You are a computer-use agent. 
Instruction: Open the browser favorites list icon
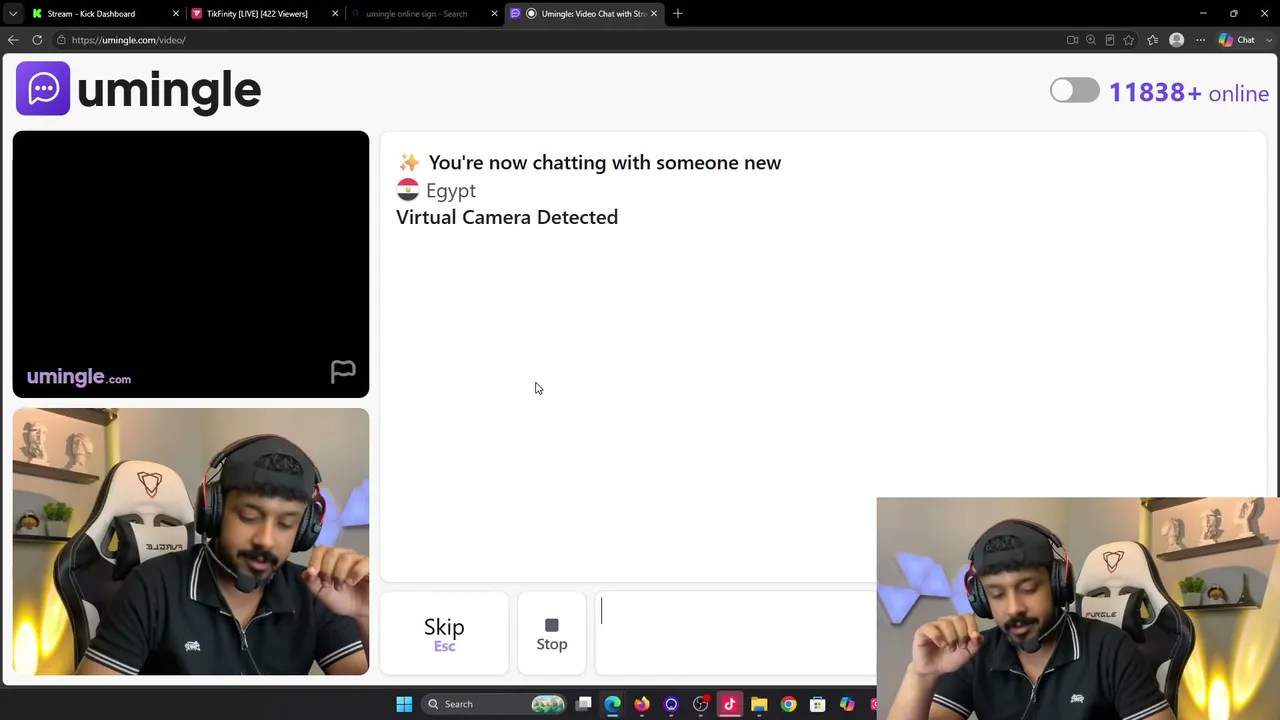pyautogui.click(x=1153, y=40)
